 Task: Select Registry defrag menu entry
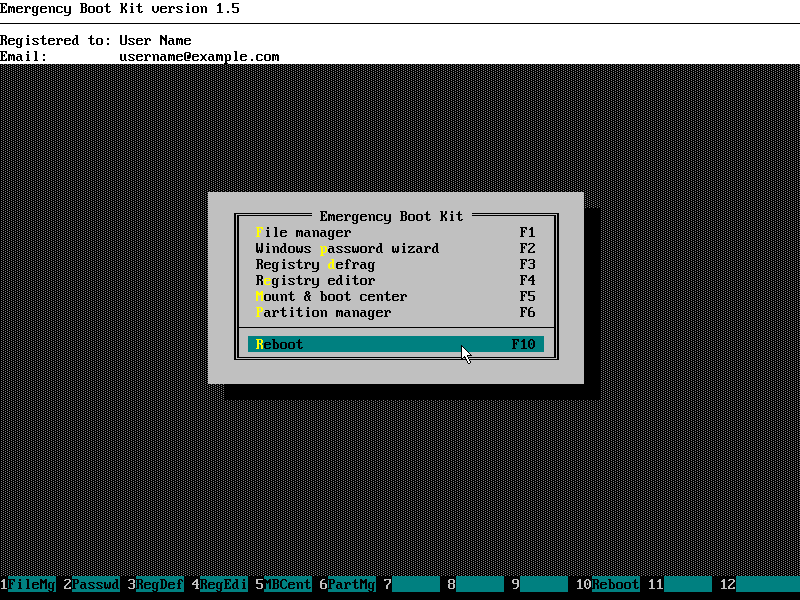[x=395, y=264]
